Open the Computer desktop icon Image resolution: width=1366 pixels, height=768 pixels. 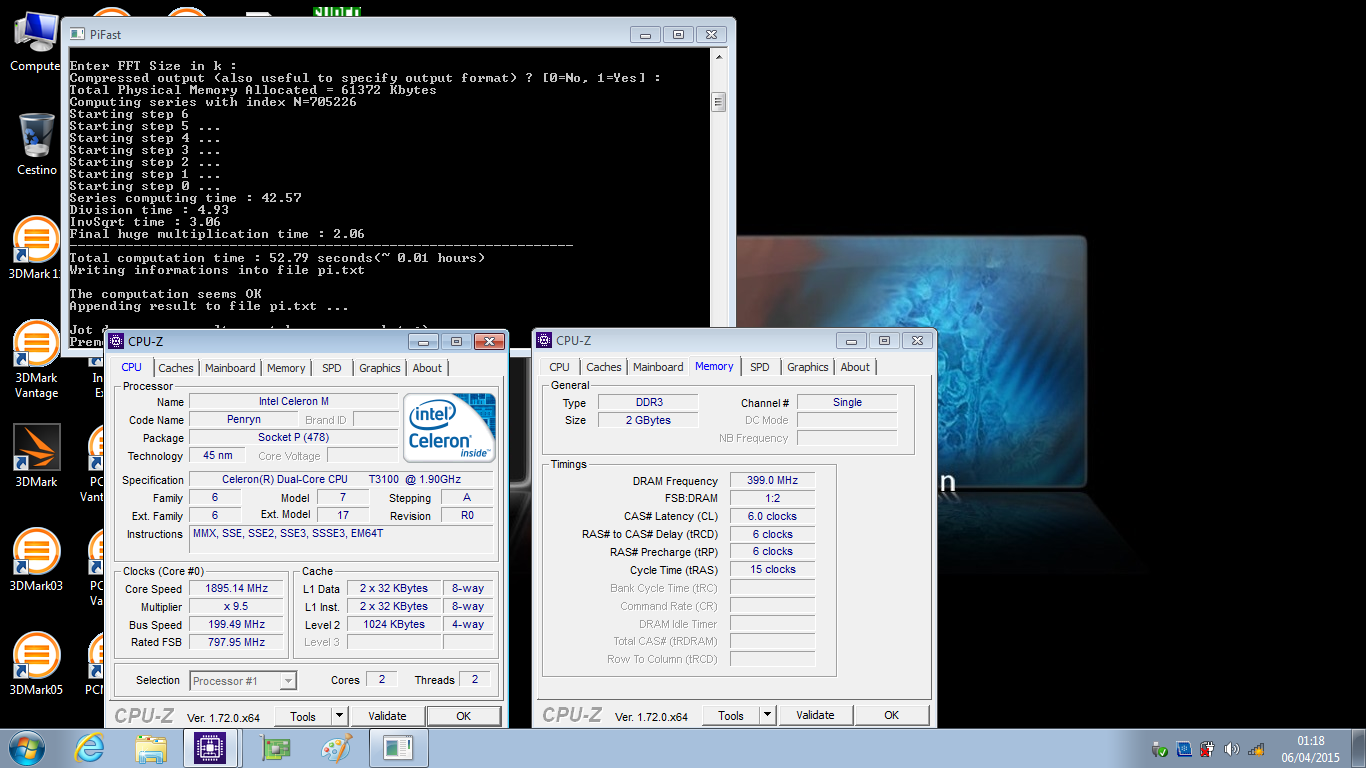[x=35, y=41]
